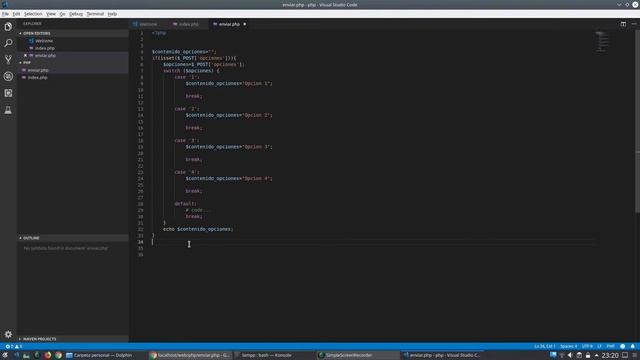Change the UTF-8 file encoding
The width and height of the screenshot is (640, 360).
point(587,347)
